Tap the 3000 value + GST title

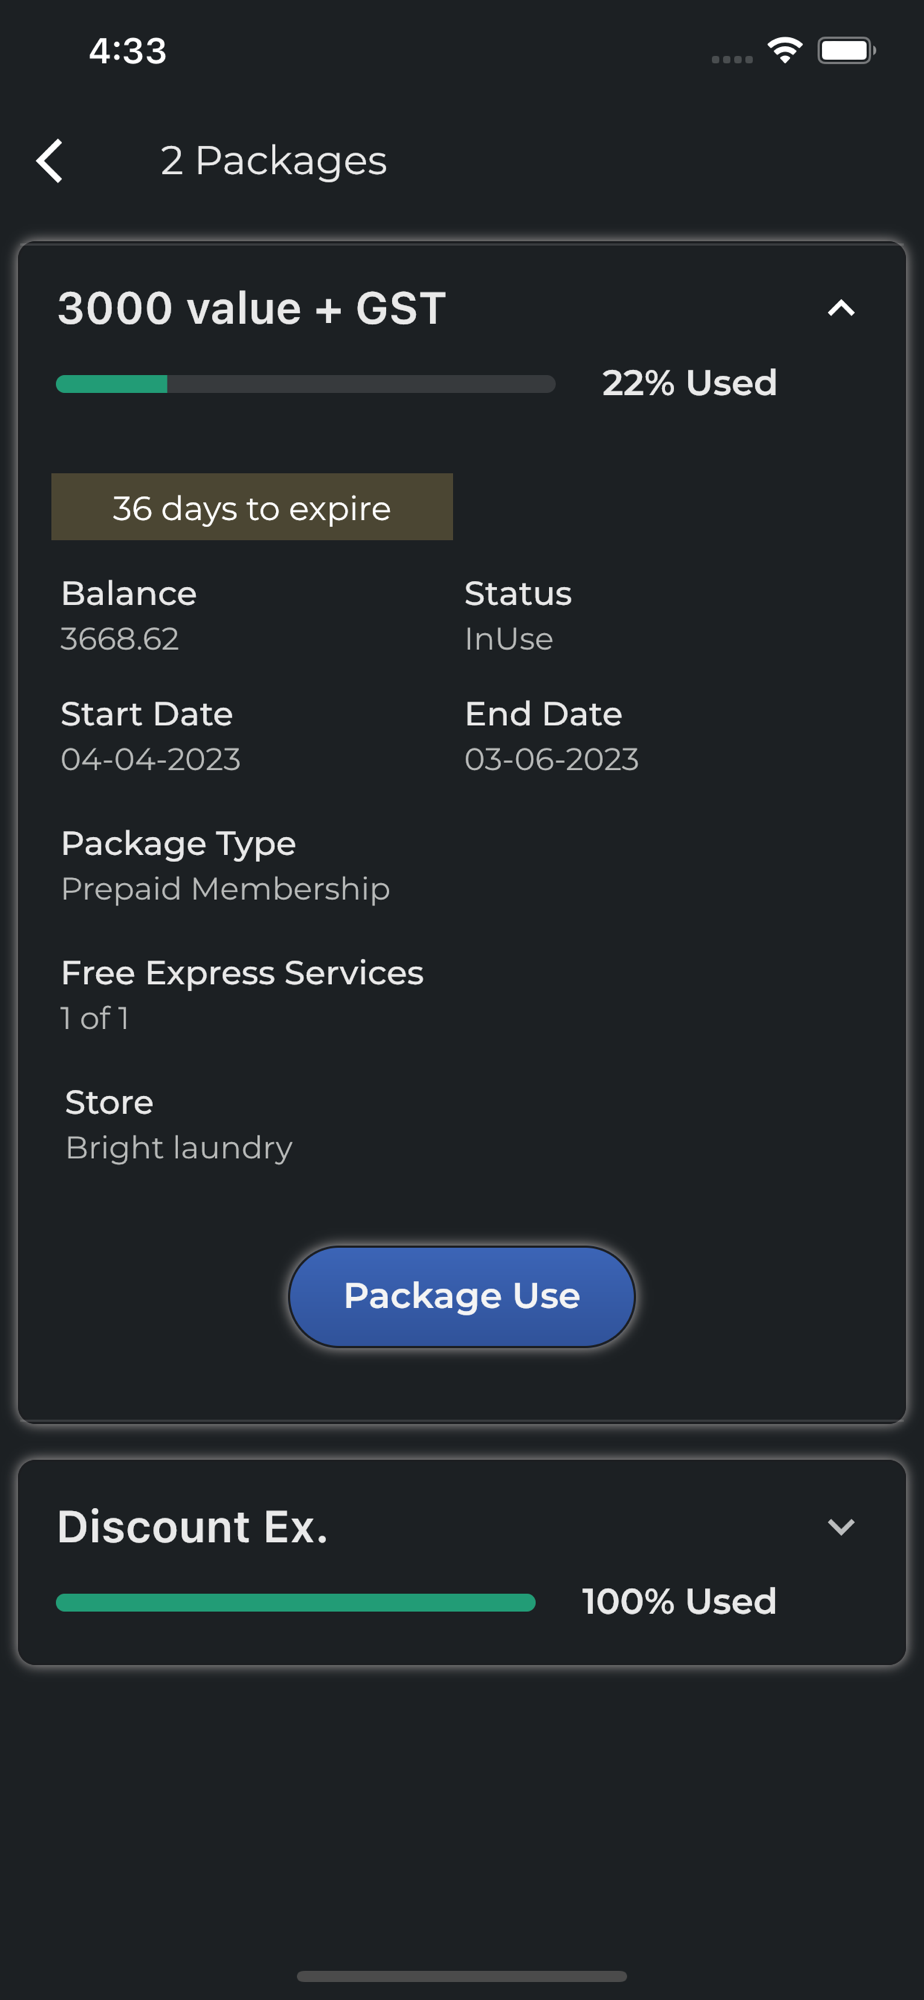tap(252, 309)
